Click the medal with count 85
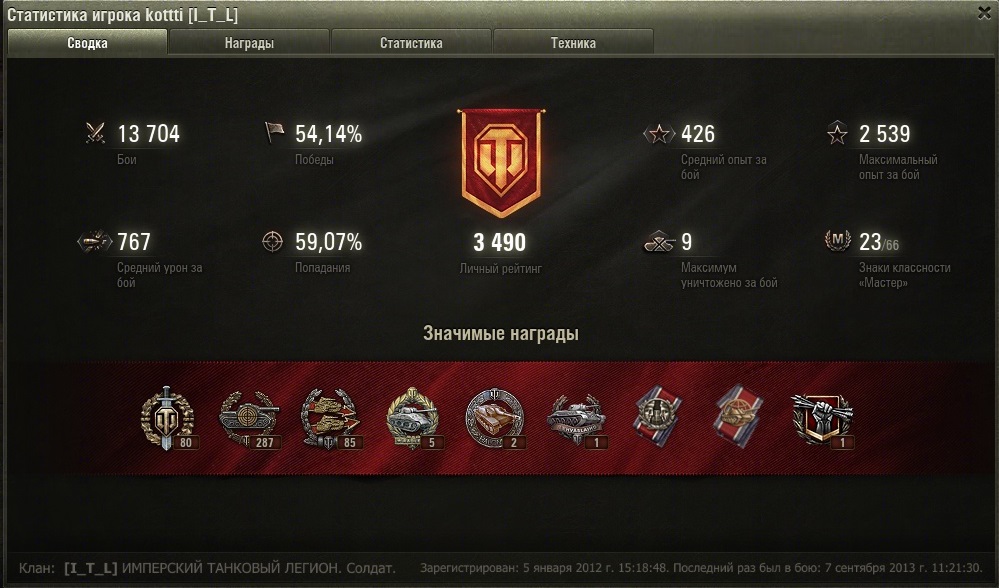The height and width of the screenshot is (588, 999). pos(330,419)
